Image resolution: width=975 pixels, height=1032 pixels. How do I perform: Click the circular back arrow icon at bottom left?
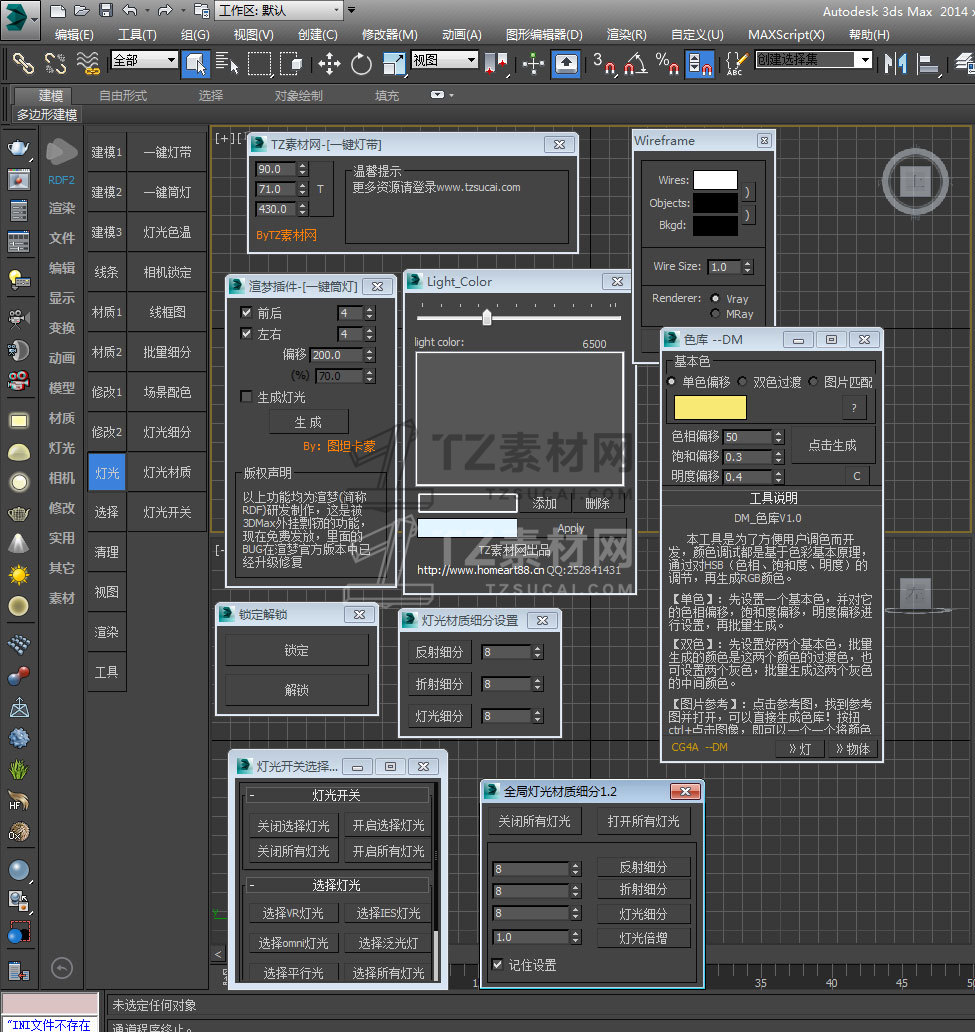click(x=62, y=968)
